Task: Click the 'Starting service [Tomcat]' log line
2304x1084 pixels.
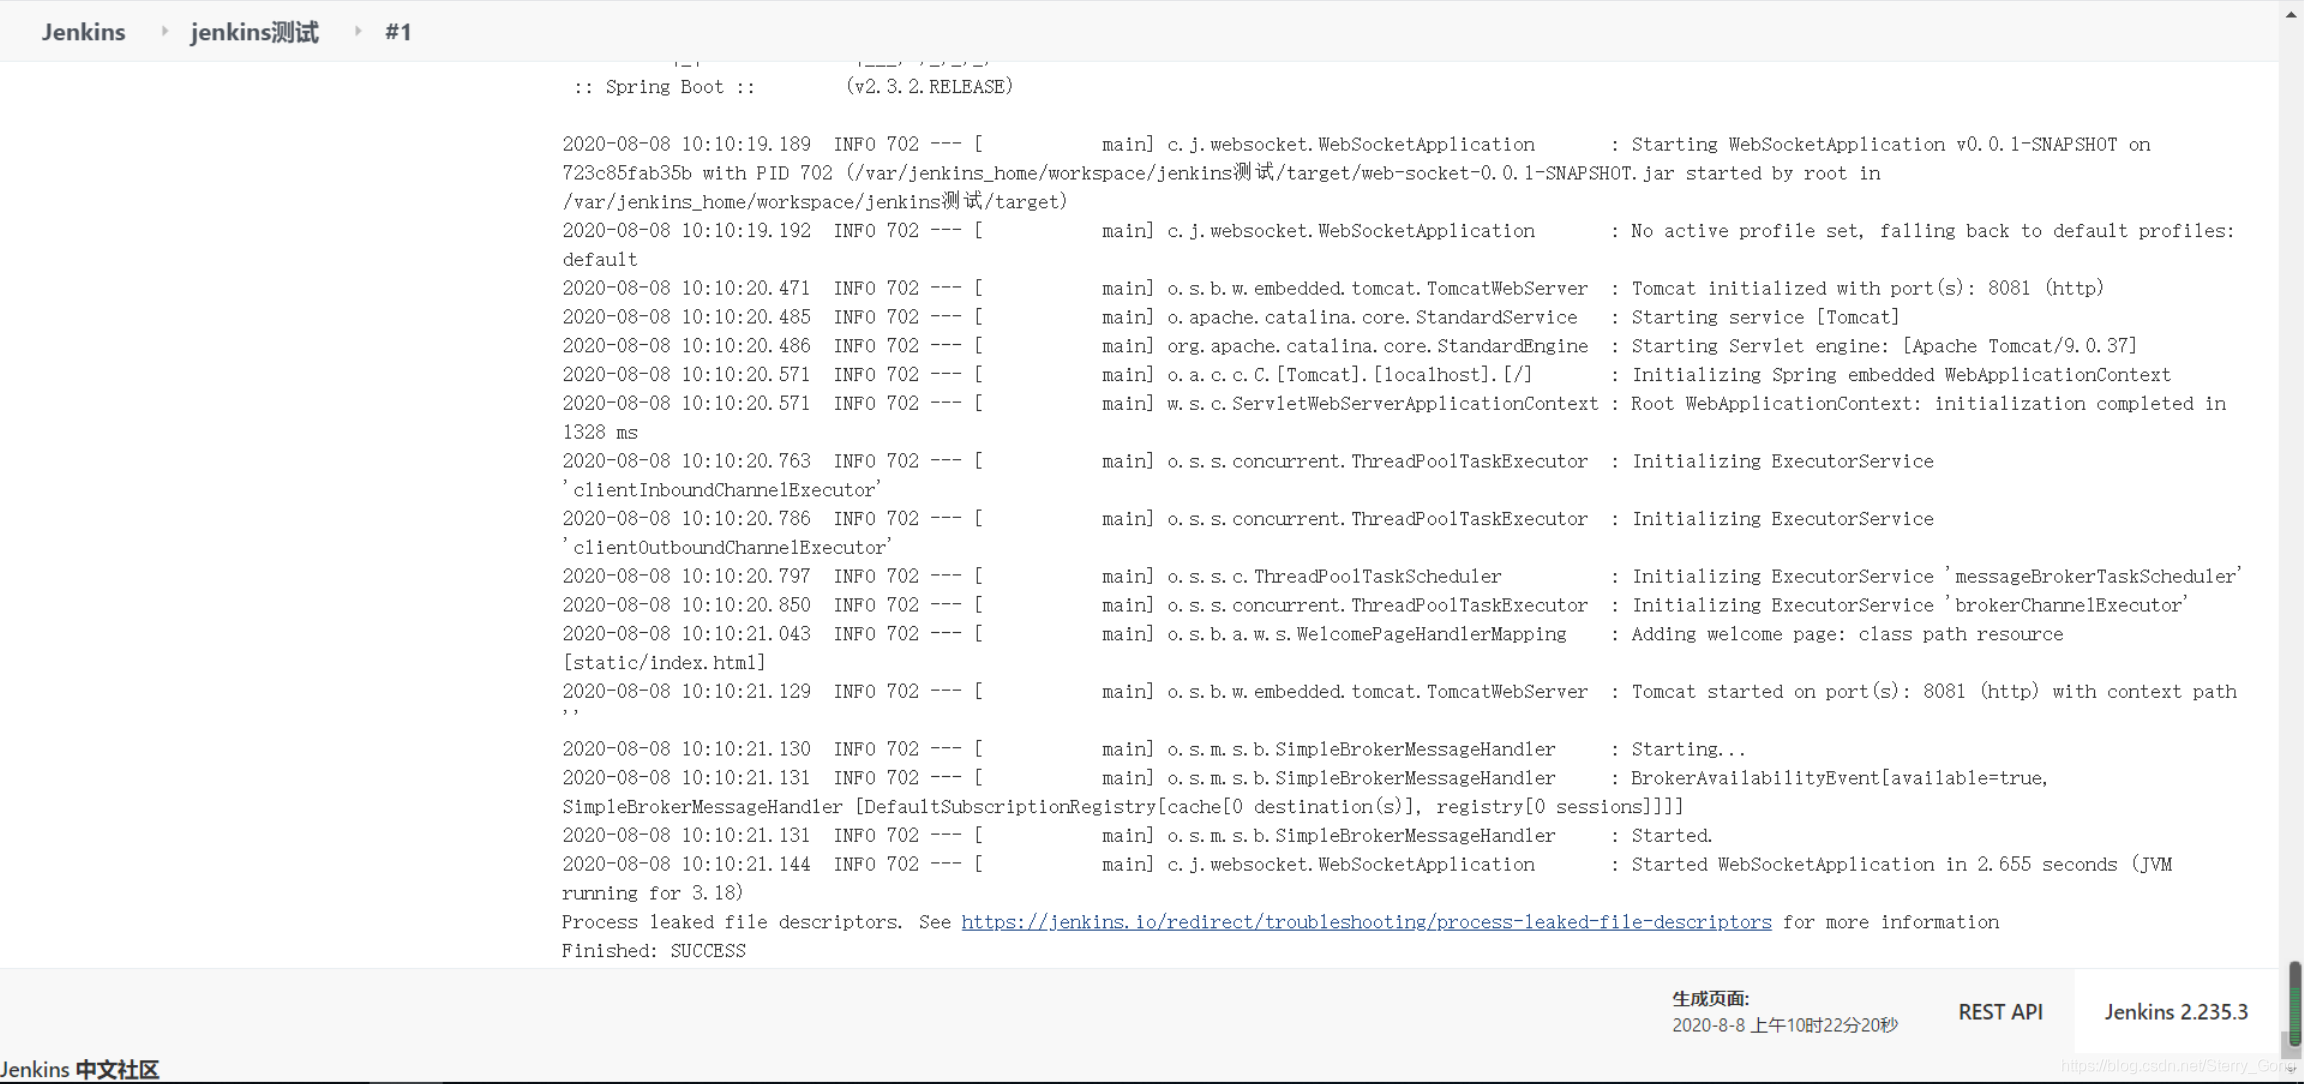Action: [x=1231, y=317]
